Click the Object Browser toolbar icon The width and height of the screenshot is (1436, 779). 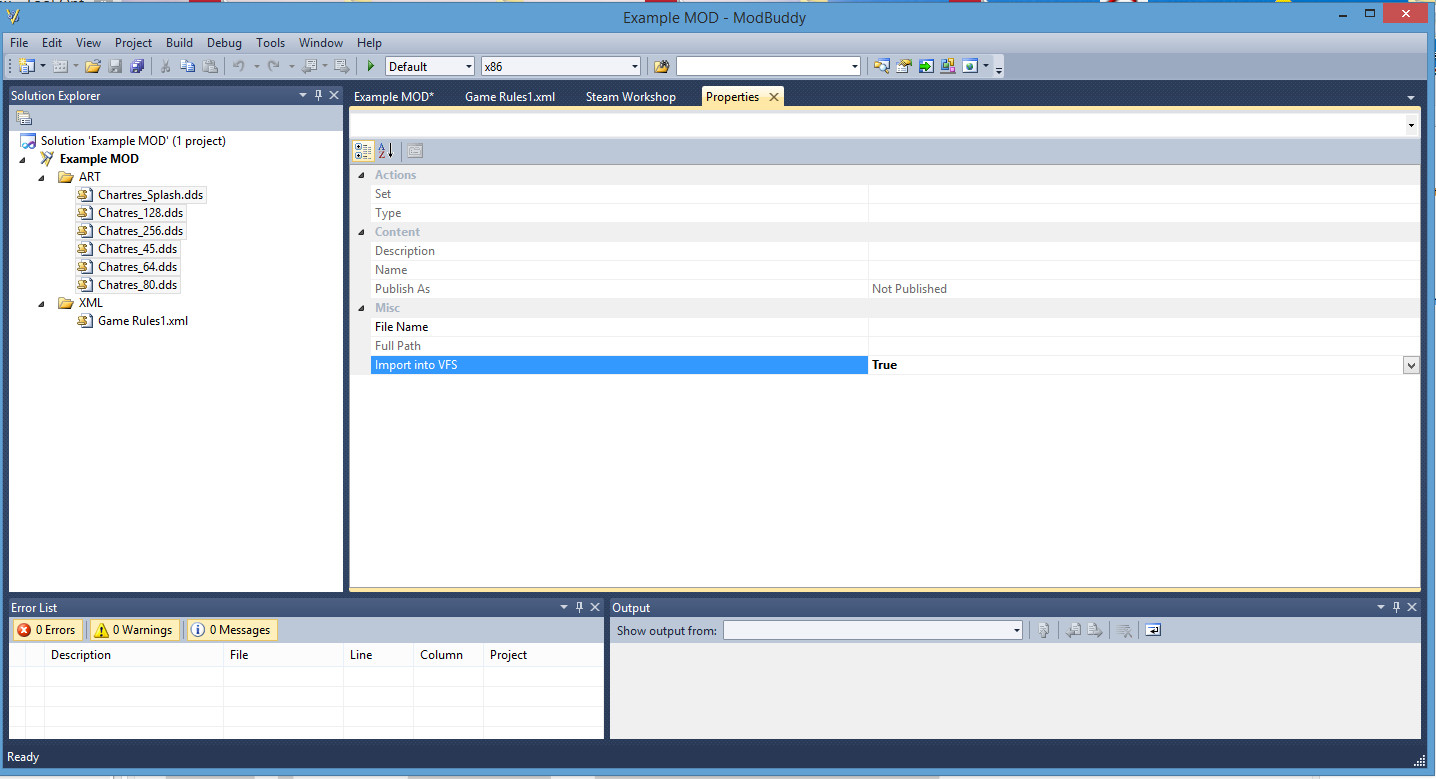pyautogui.click(x=948, y=66)
